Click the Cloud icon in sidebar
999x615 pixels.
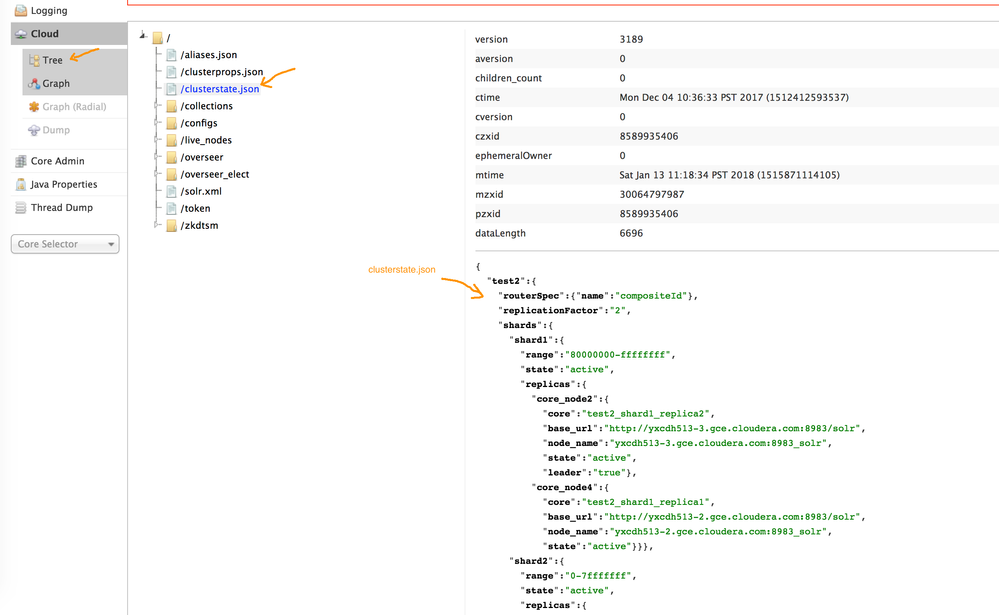[21, 34]
